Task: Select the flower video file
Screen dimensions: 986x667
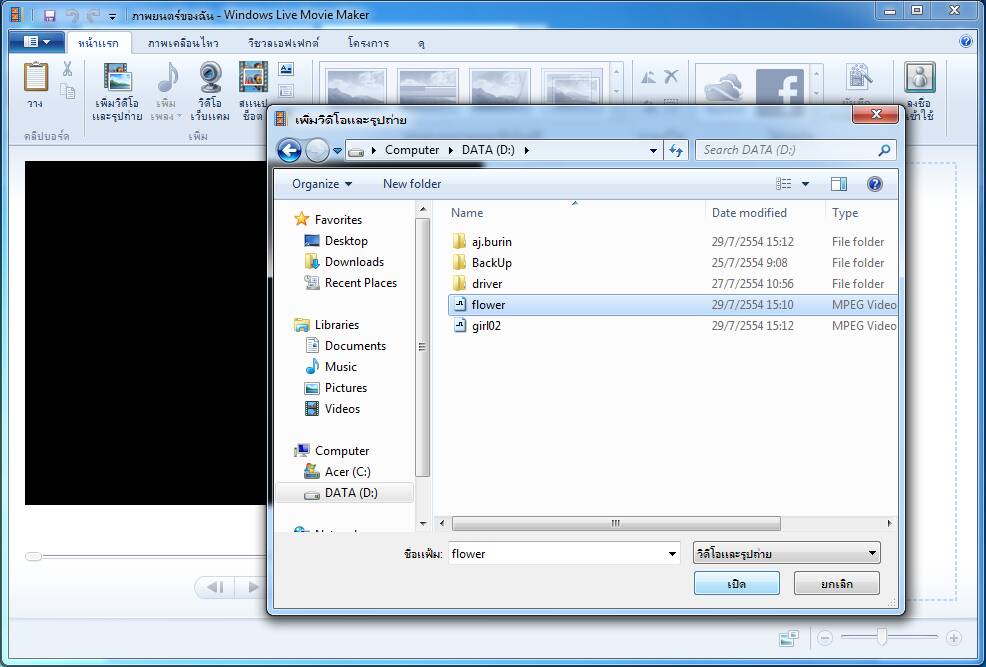Action: pos(489,305)
